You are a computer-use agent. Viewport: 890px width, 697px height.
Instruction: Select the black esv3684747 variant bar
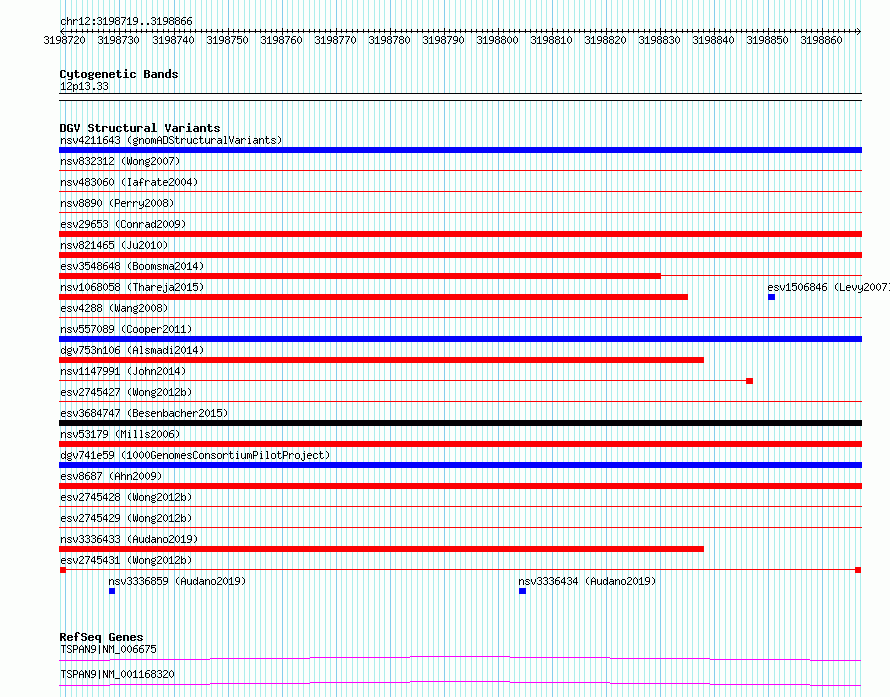pos(460,423)
